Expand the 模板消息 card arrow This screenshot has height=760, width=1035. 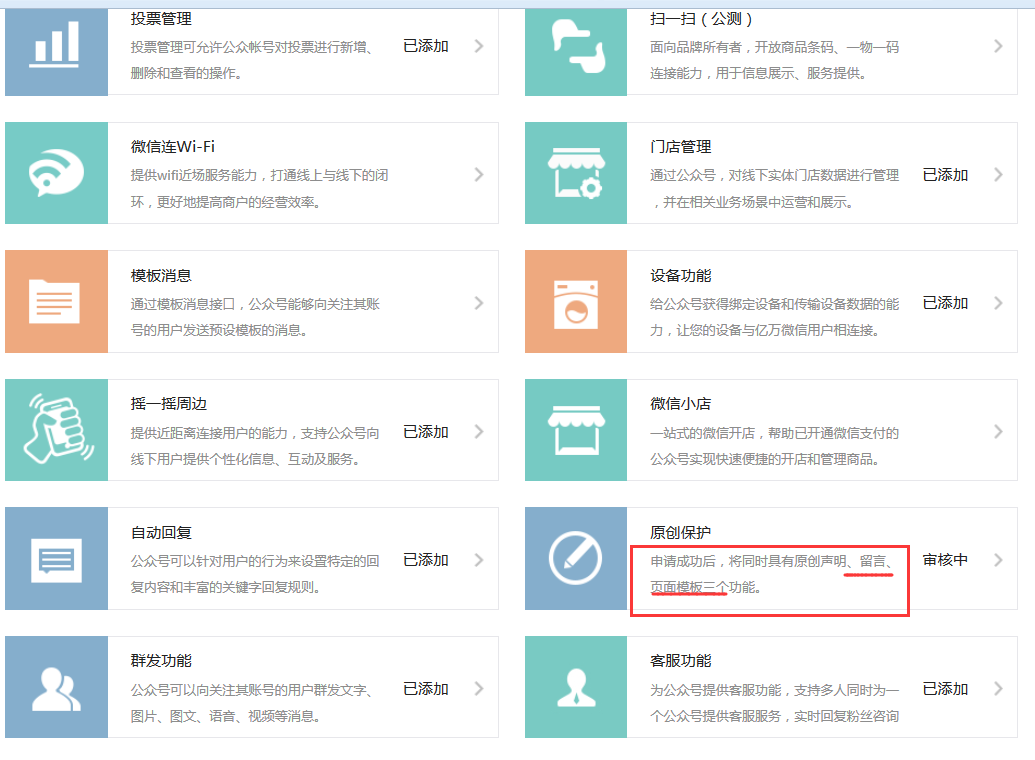(479, 303)
